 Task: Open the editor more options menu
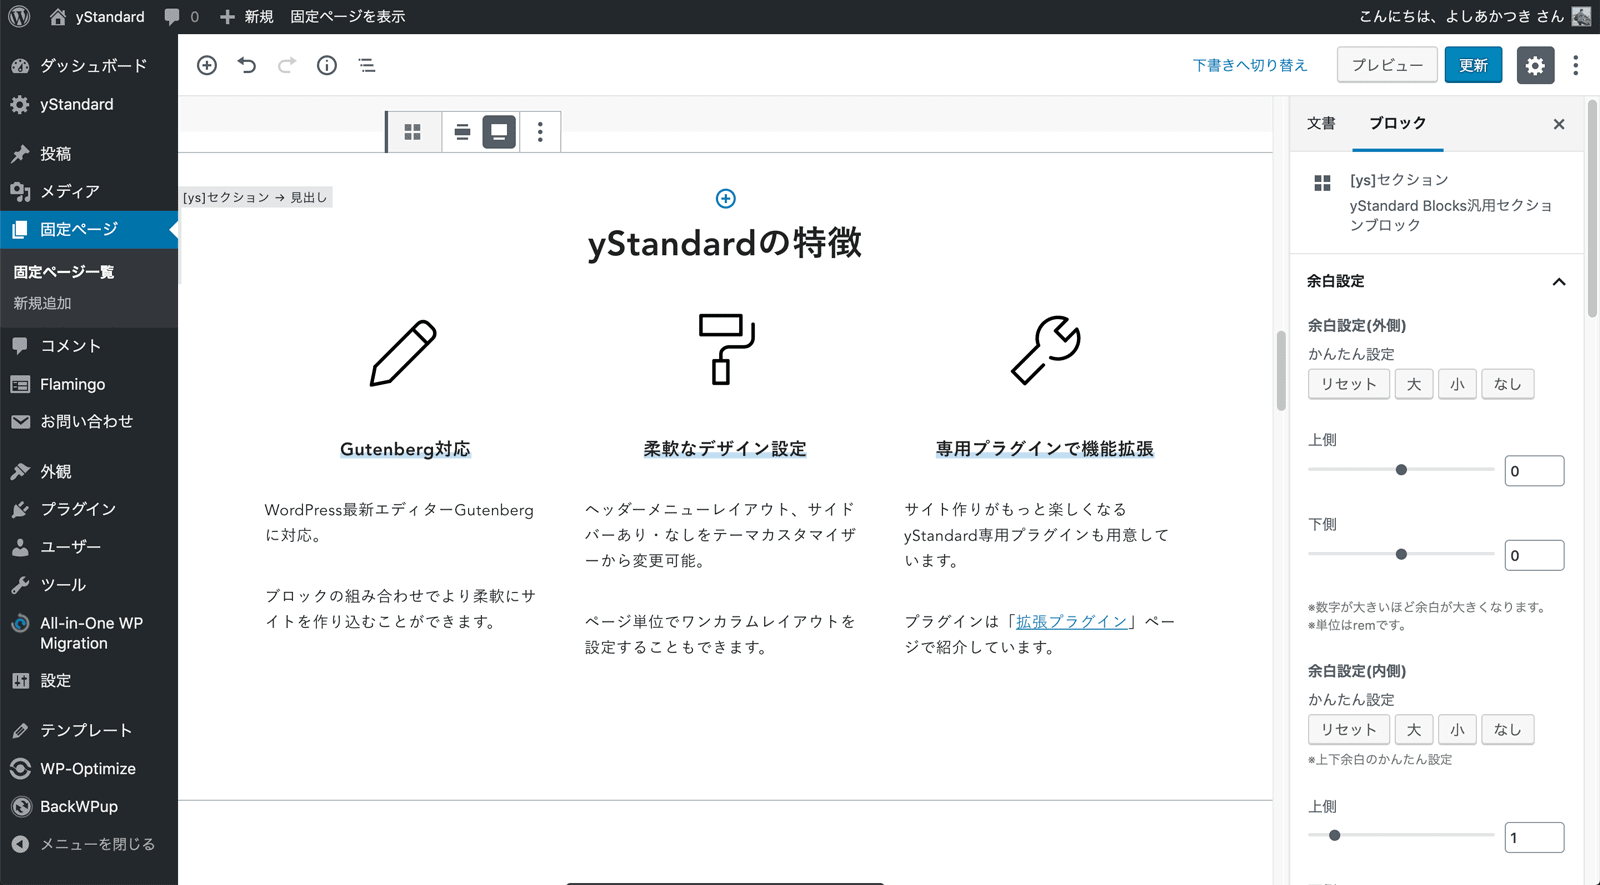pyautogui.click(x=1576, y=65)
